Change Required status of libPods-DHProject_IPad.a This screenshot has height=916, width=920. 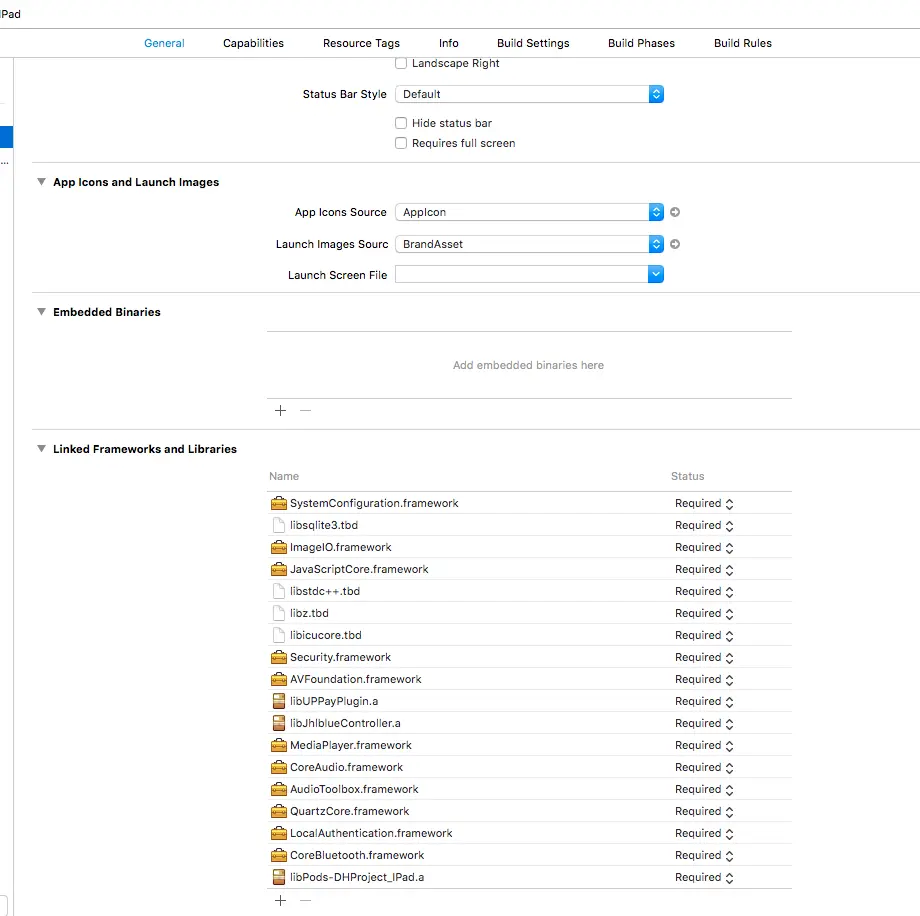point(704,877)
